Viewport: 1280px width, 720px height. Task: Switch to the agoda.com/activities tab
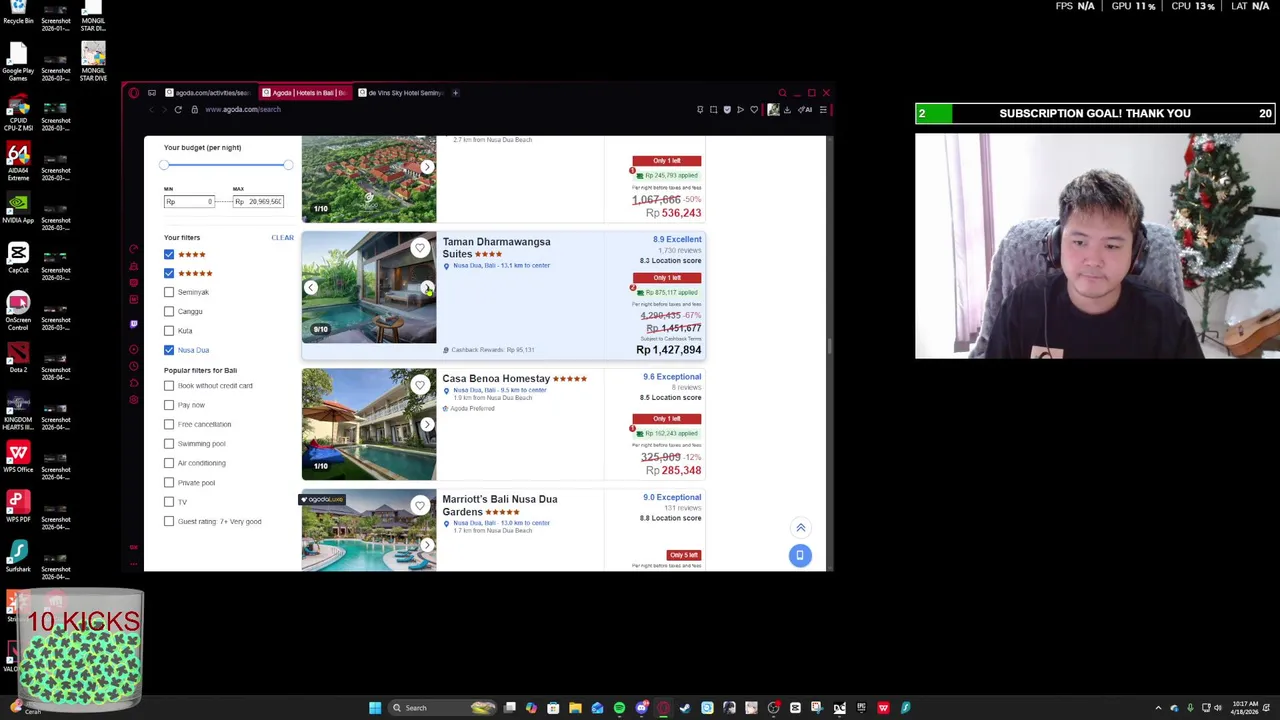click(x=208, y=93)
